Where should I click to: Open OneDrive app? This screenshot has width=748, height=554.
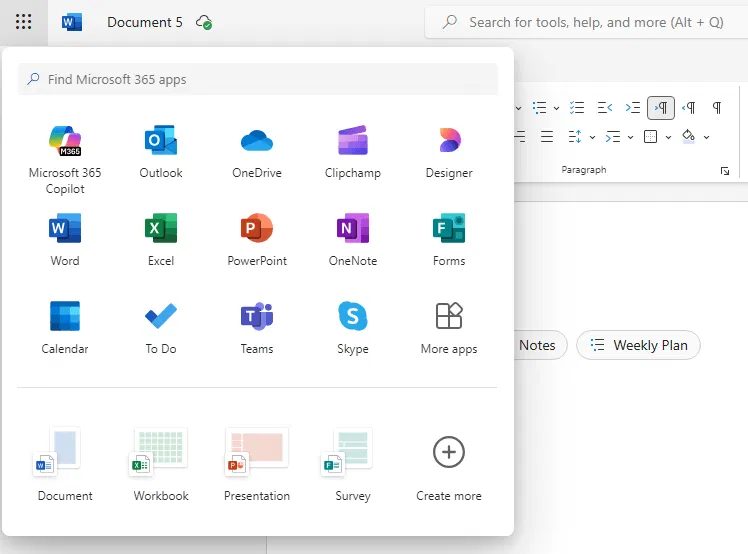tap(257, 152)
